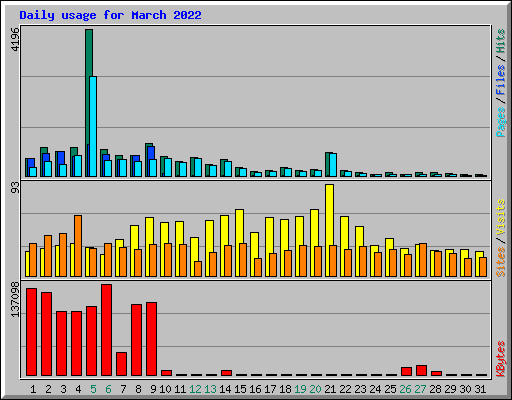Click the 93 axis label

pos(15,188)
